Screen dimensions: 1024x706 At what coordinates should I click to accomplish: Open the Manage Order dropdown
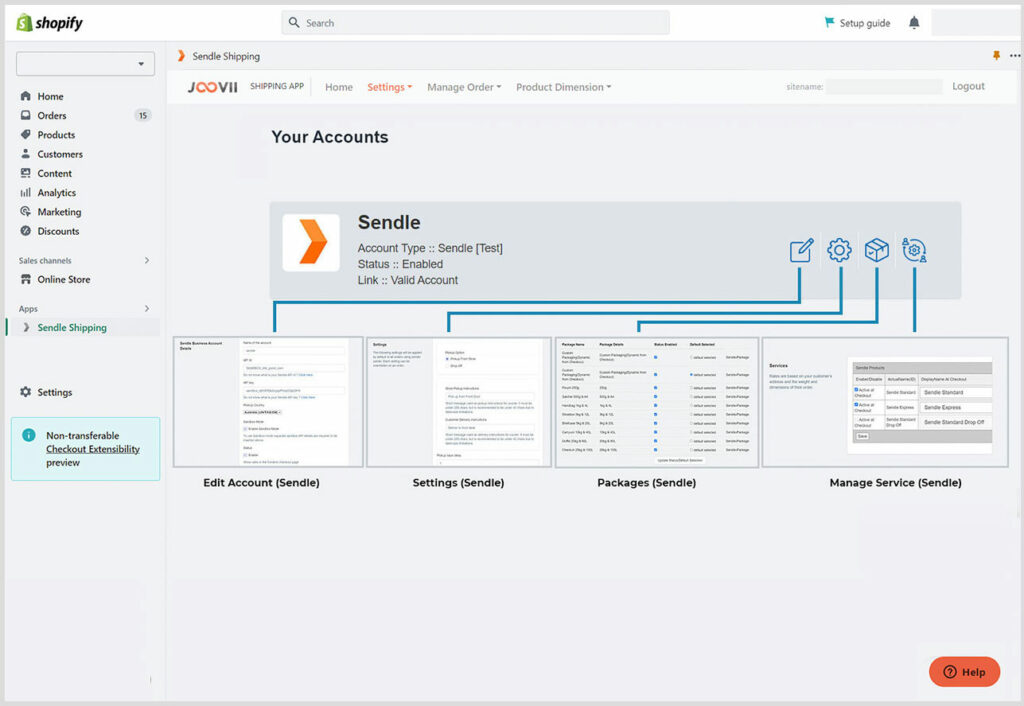464,87
